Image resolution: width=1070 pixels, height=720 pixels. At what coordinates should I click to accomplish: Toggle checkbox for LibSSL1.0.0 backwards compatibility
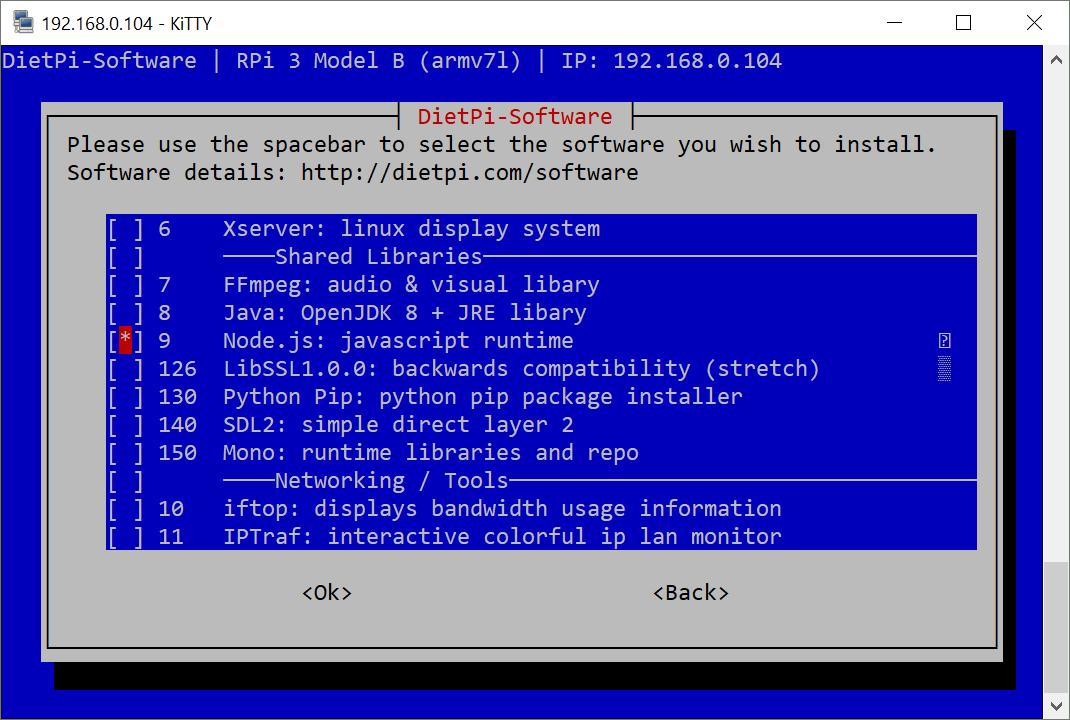click(x=126, y=369)
